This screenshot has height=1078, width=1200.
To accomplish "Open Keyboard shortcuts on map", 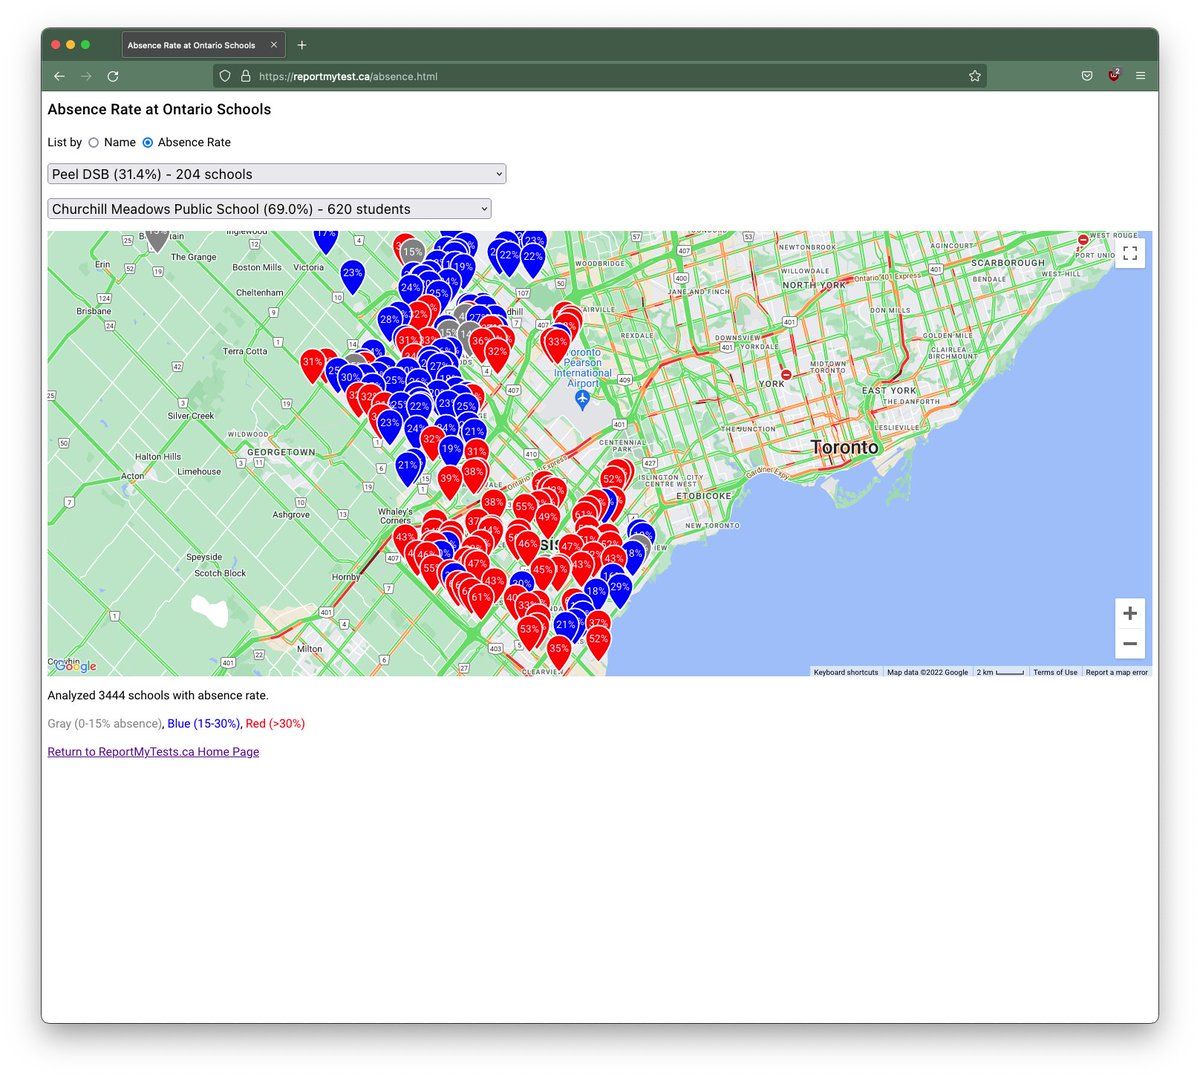I will coord(846,672).
